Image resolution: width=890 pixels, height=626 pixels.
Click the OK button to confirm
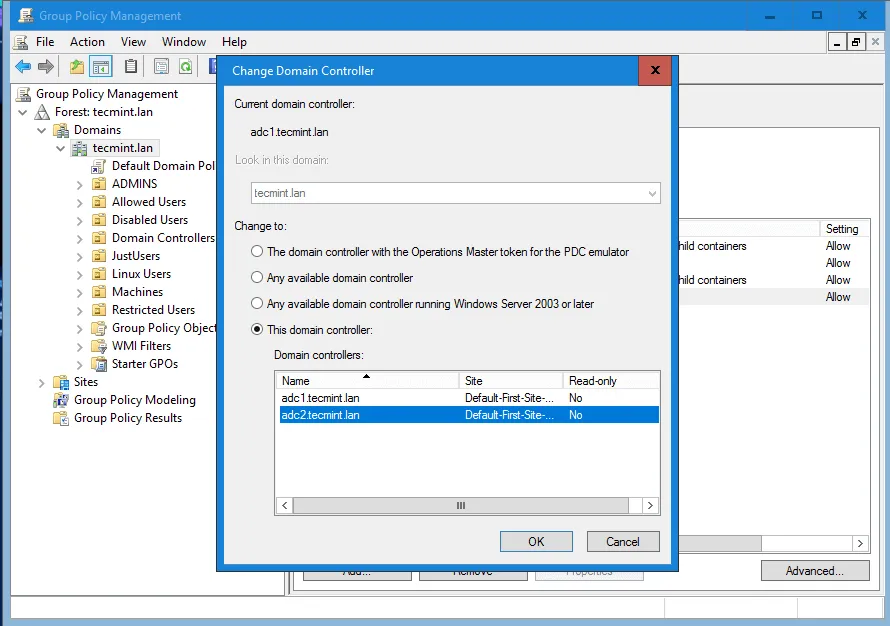(536, 541)
